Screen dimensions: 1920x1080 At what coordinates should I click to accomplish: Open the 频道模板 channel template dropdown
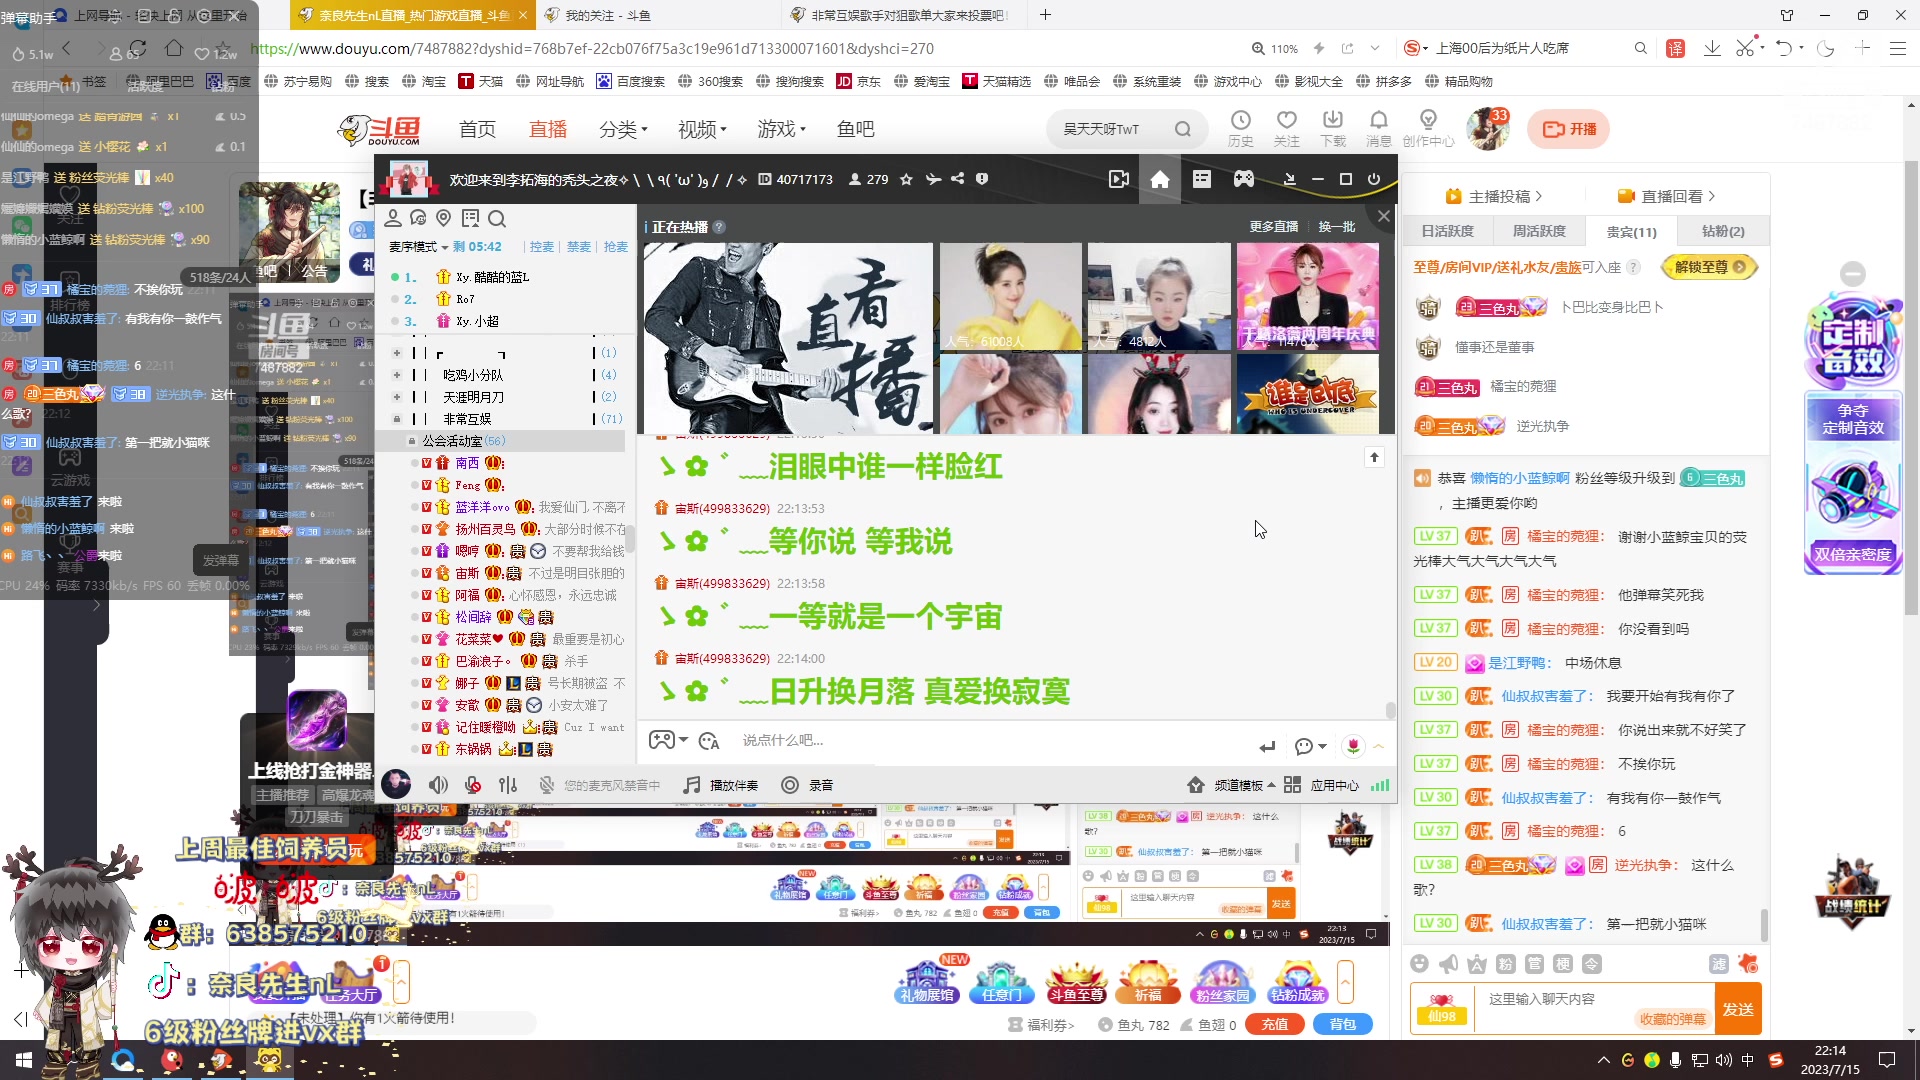[1232, 785]
